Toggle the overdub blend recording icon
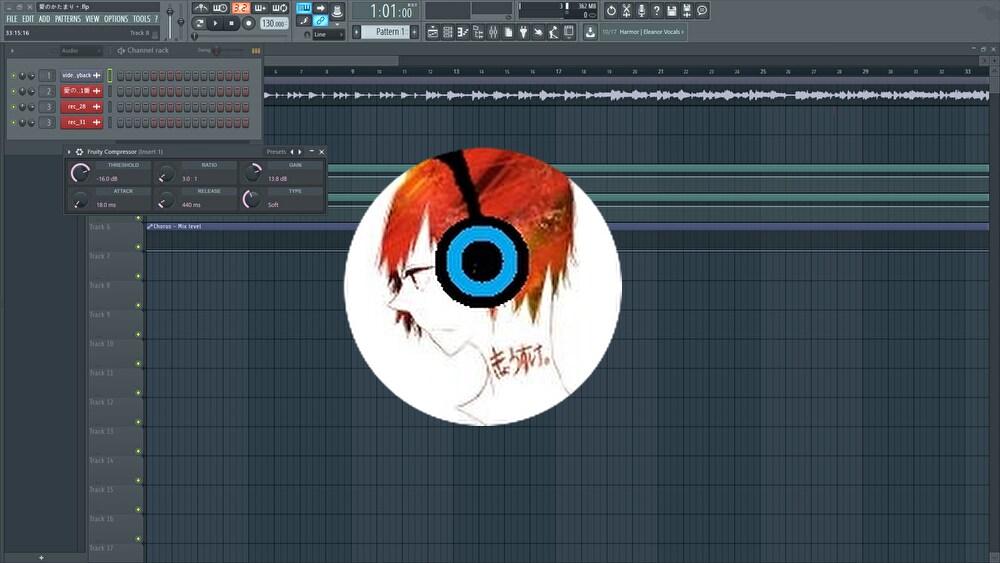 tap(260, 8)
